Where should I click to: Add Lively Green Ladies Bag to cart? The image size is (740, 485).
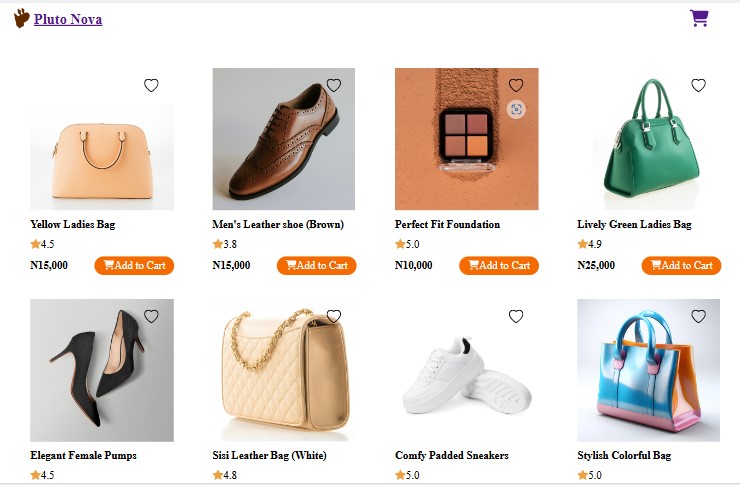pyautogui.click(x=681, y=265)
